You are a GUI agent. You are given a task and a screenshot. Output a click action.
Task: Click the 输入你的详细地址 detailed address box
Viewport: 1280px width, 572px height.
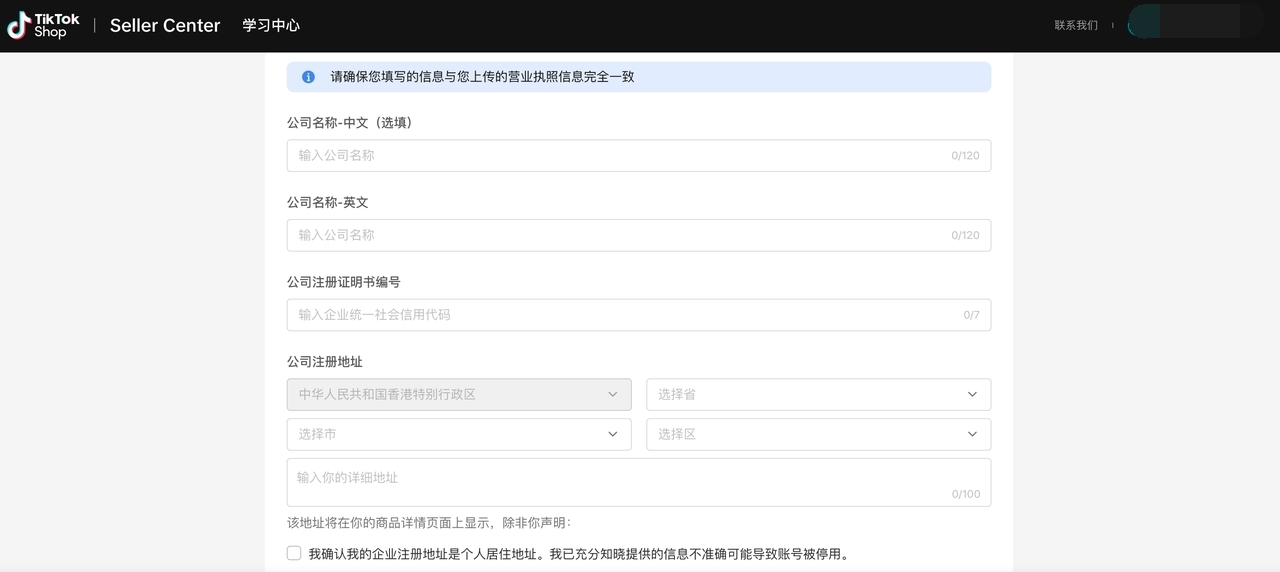pyautogui.click(x=620, y=481)
